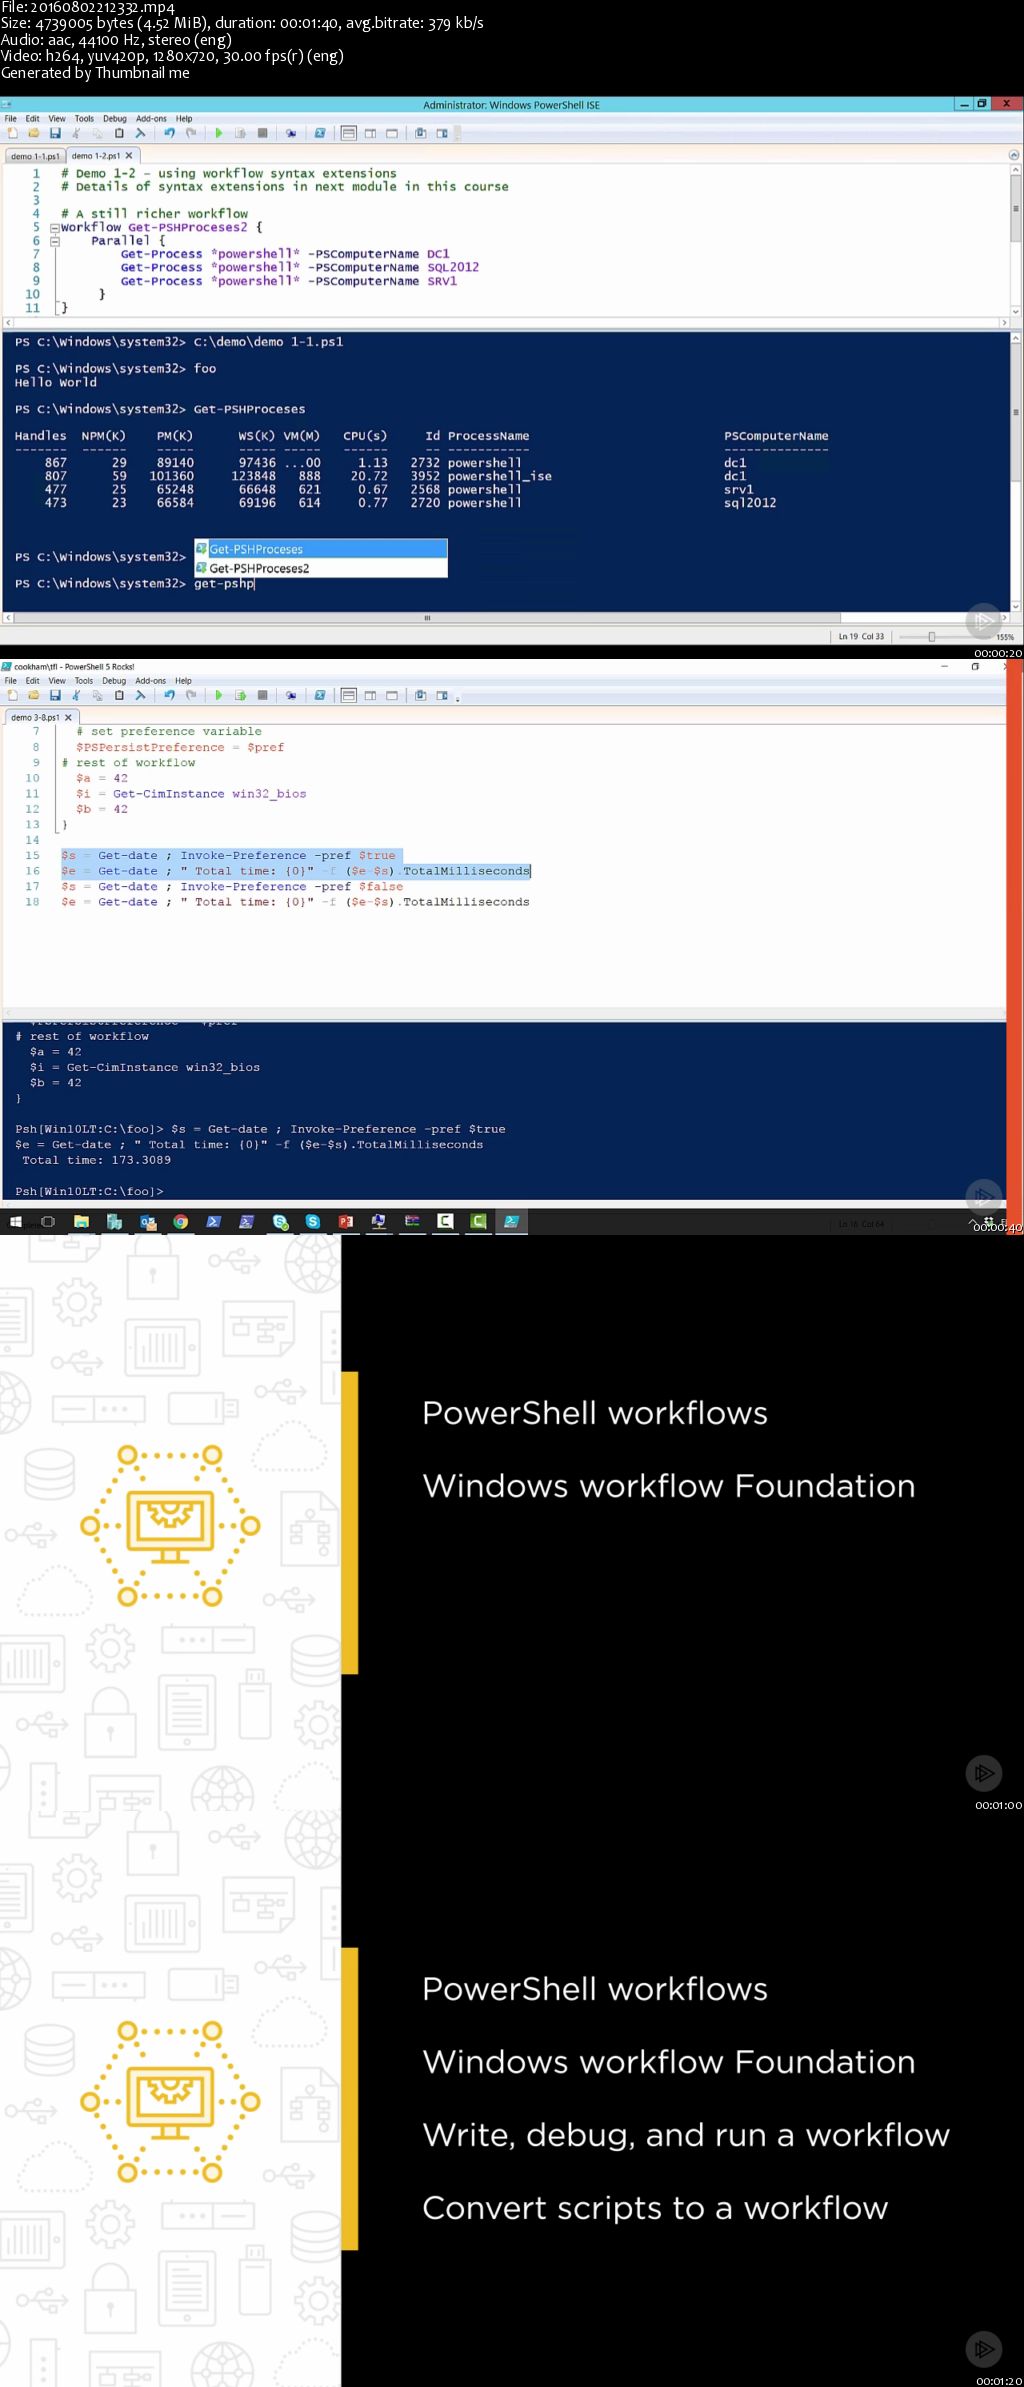Show script pane maximized, PowerShell 5 Rocks window
1024x2387 pixels.
392,695
